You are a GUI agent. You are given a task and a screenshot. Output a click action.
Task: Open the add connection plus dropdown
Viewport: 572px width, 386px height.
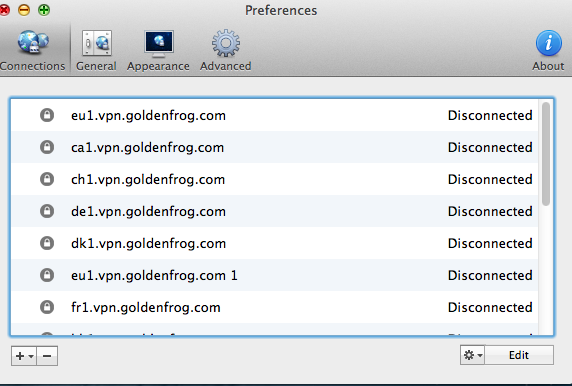24,356
